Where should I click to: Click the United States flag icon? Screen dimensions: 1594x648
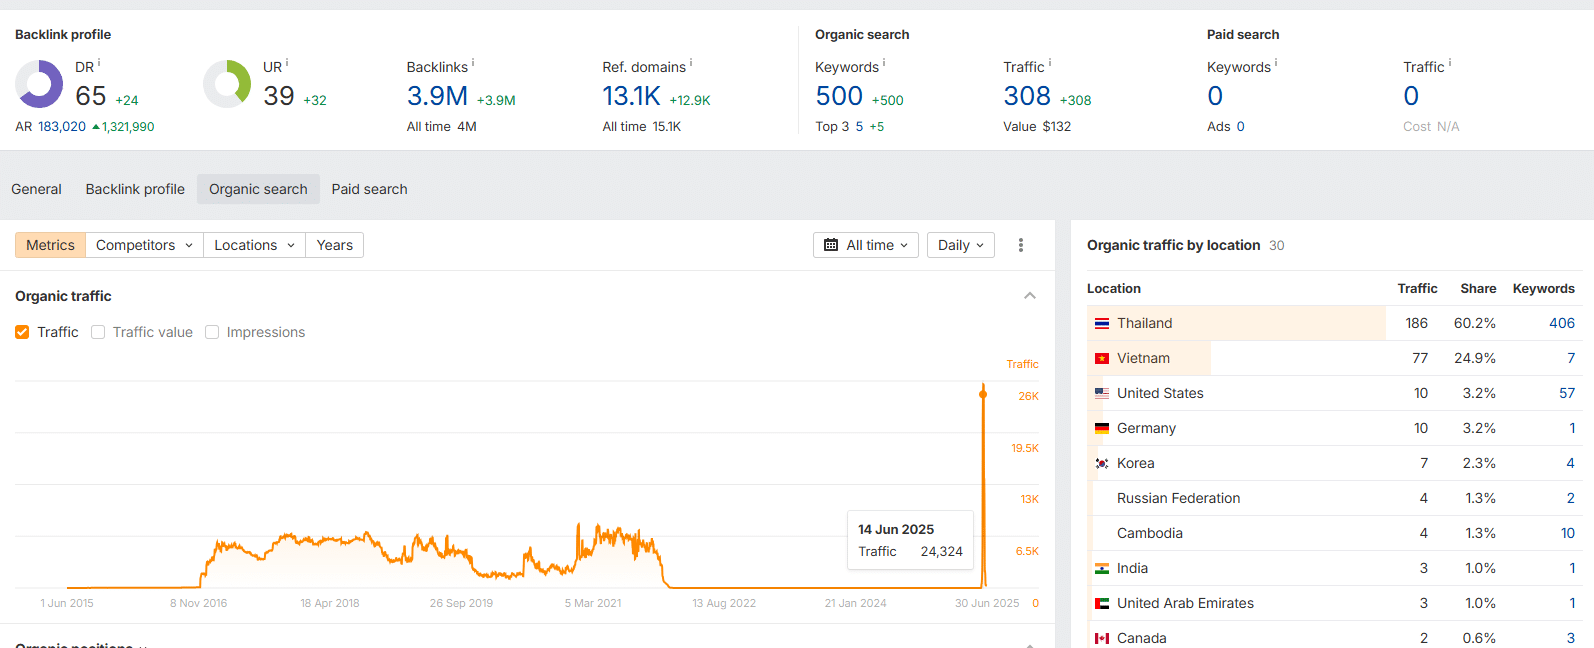click(x=1102, y=394)
